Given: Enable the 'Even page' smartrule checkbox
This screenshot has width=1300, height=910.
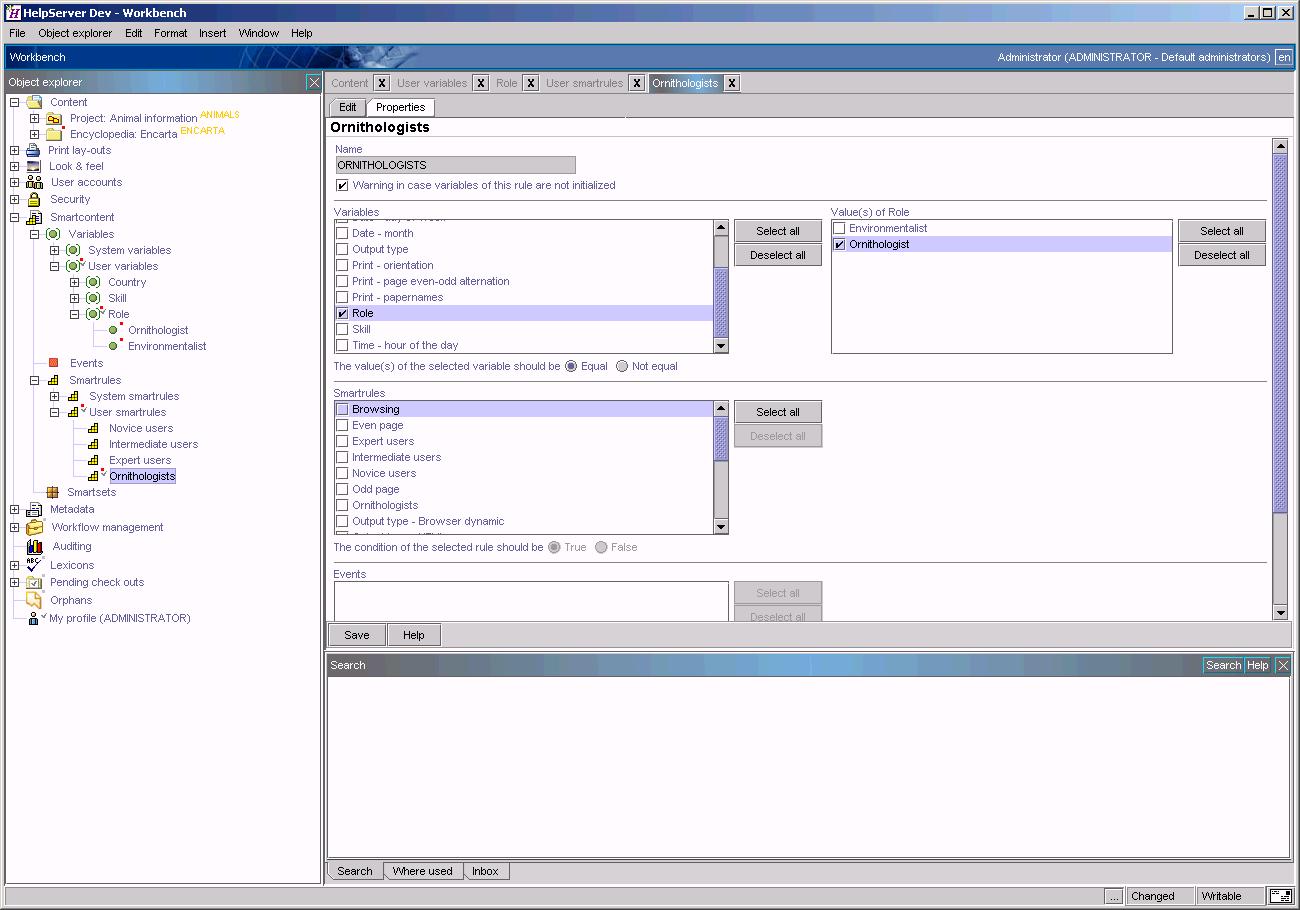Looking at the screenshot, I should pos(342,424).
